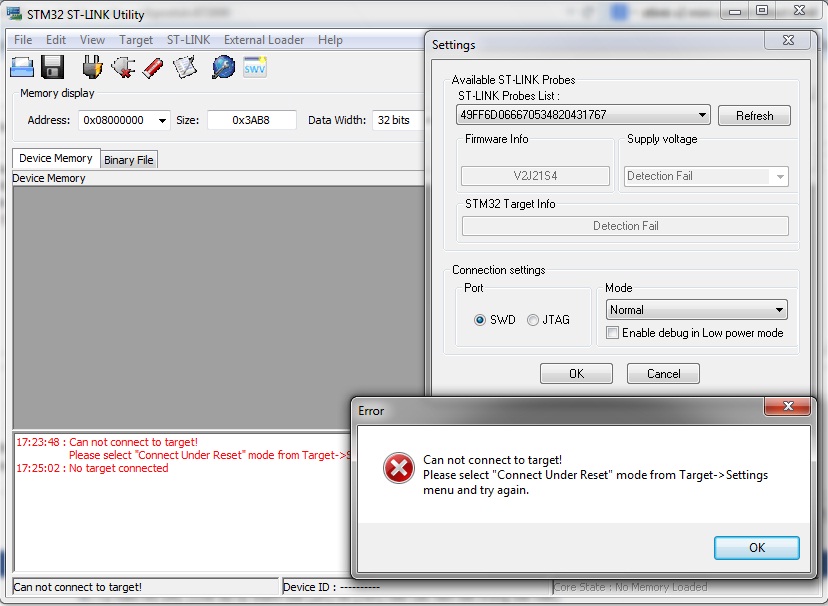Select the JTAG port radio button
This screenshot has height=606, width=828.
(533, 320)
